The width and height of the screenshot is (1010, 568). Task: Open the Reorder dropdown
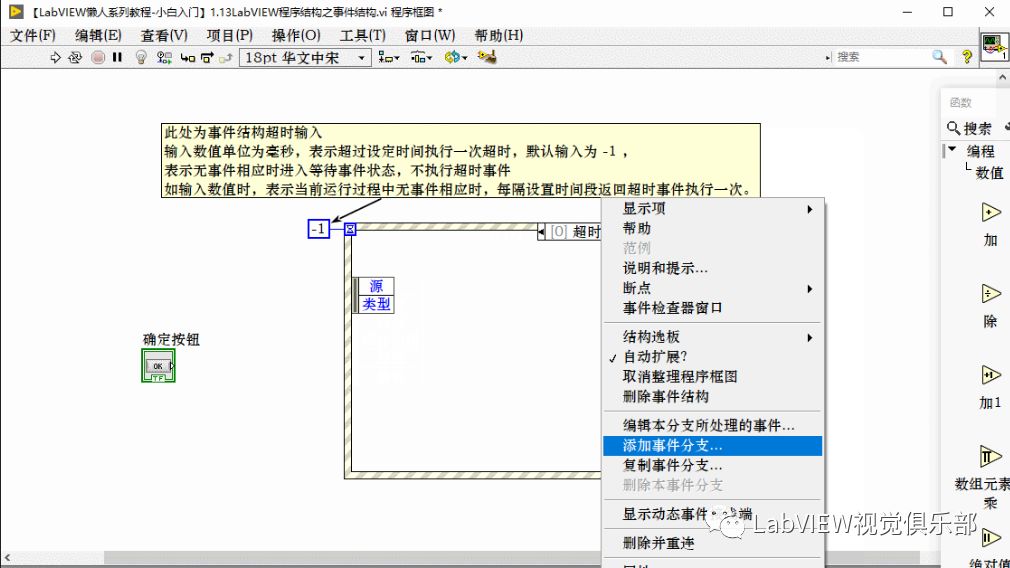tap(455, 58)
